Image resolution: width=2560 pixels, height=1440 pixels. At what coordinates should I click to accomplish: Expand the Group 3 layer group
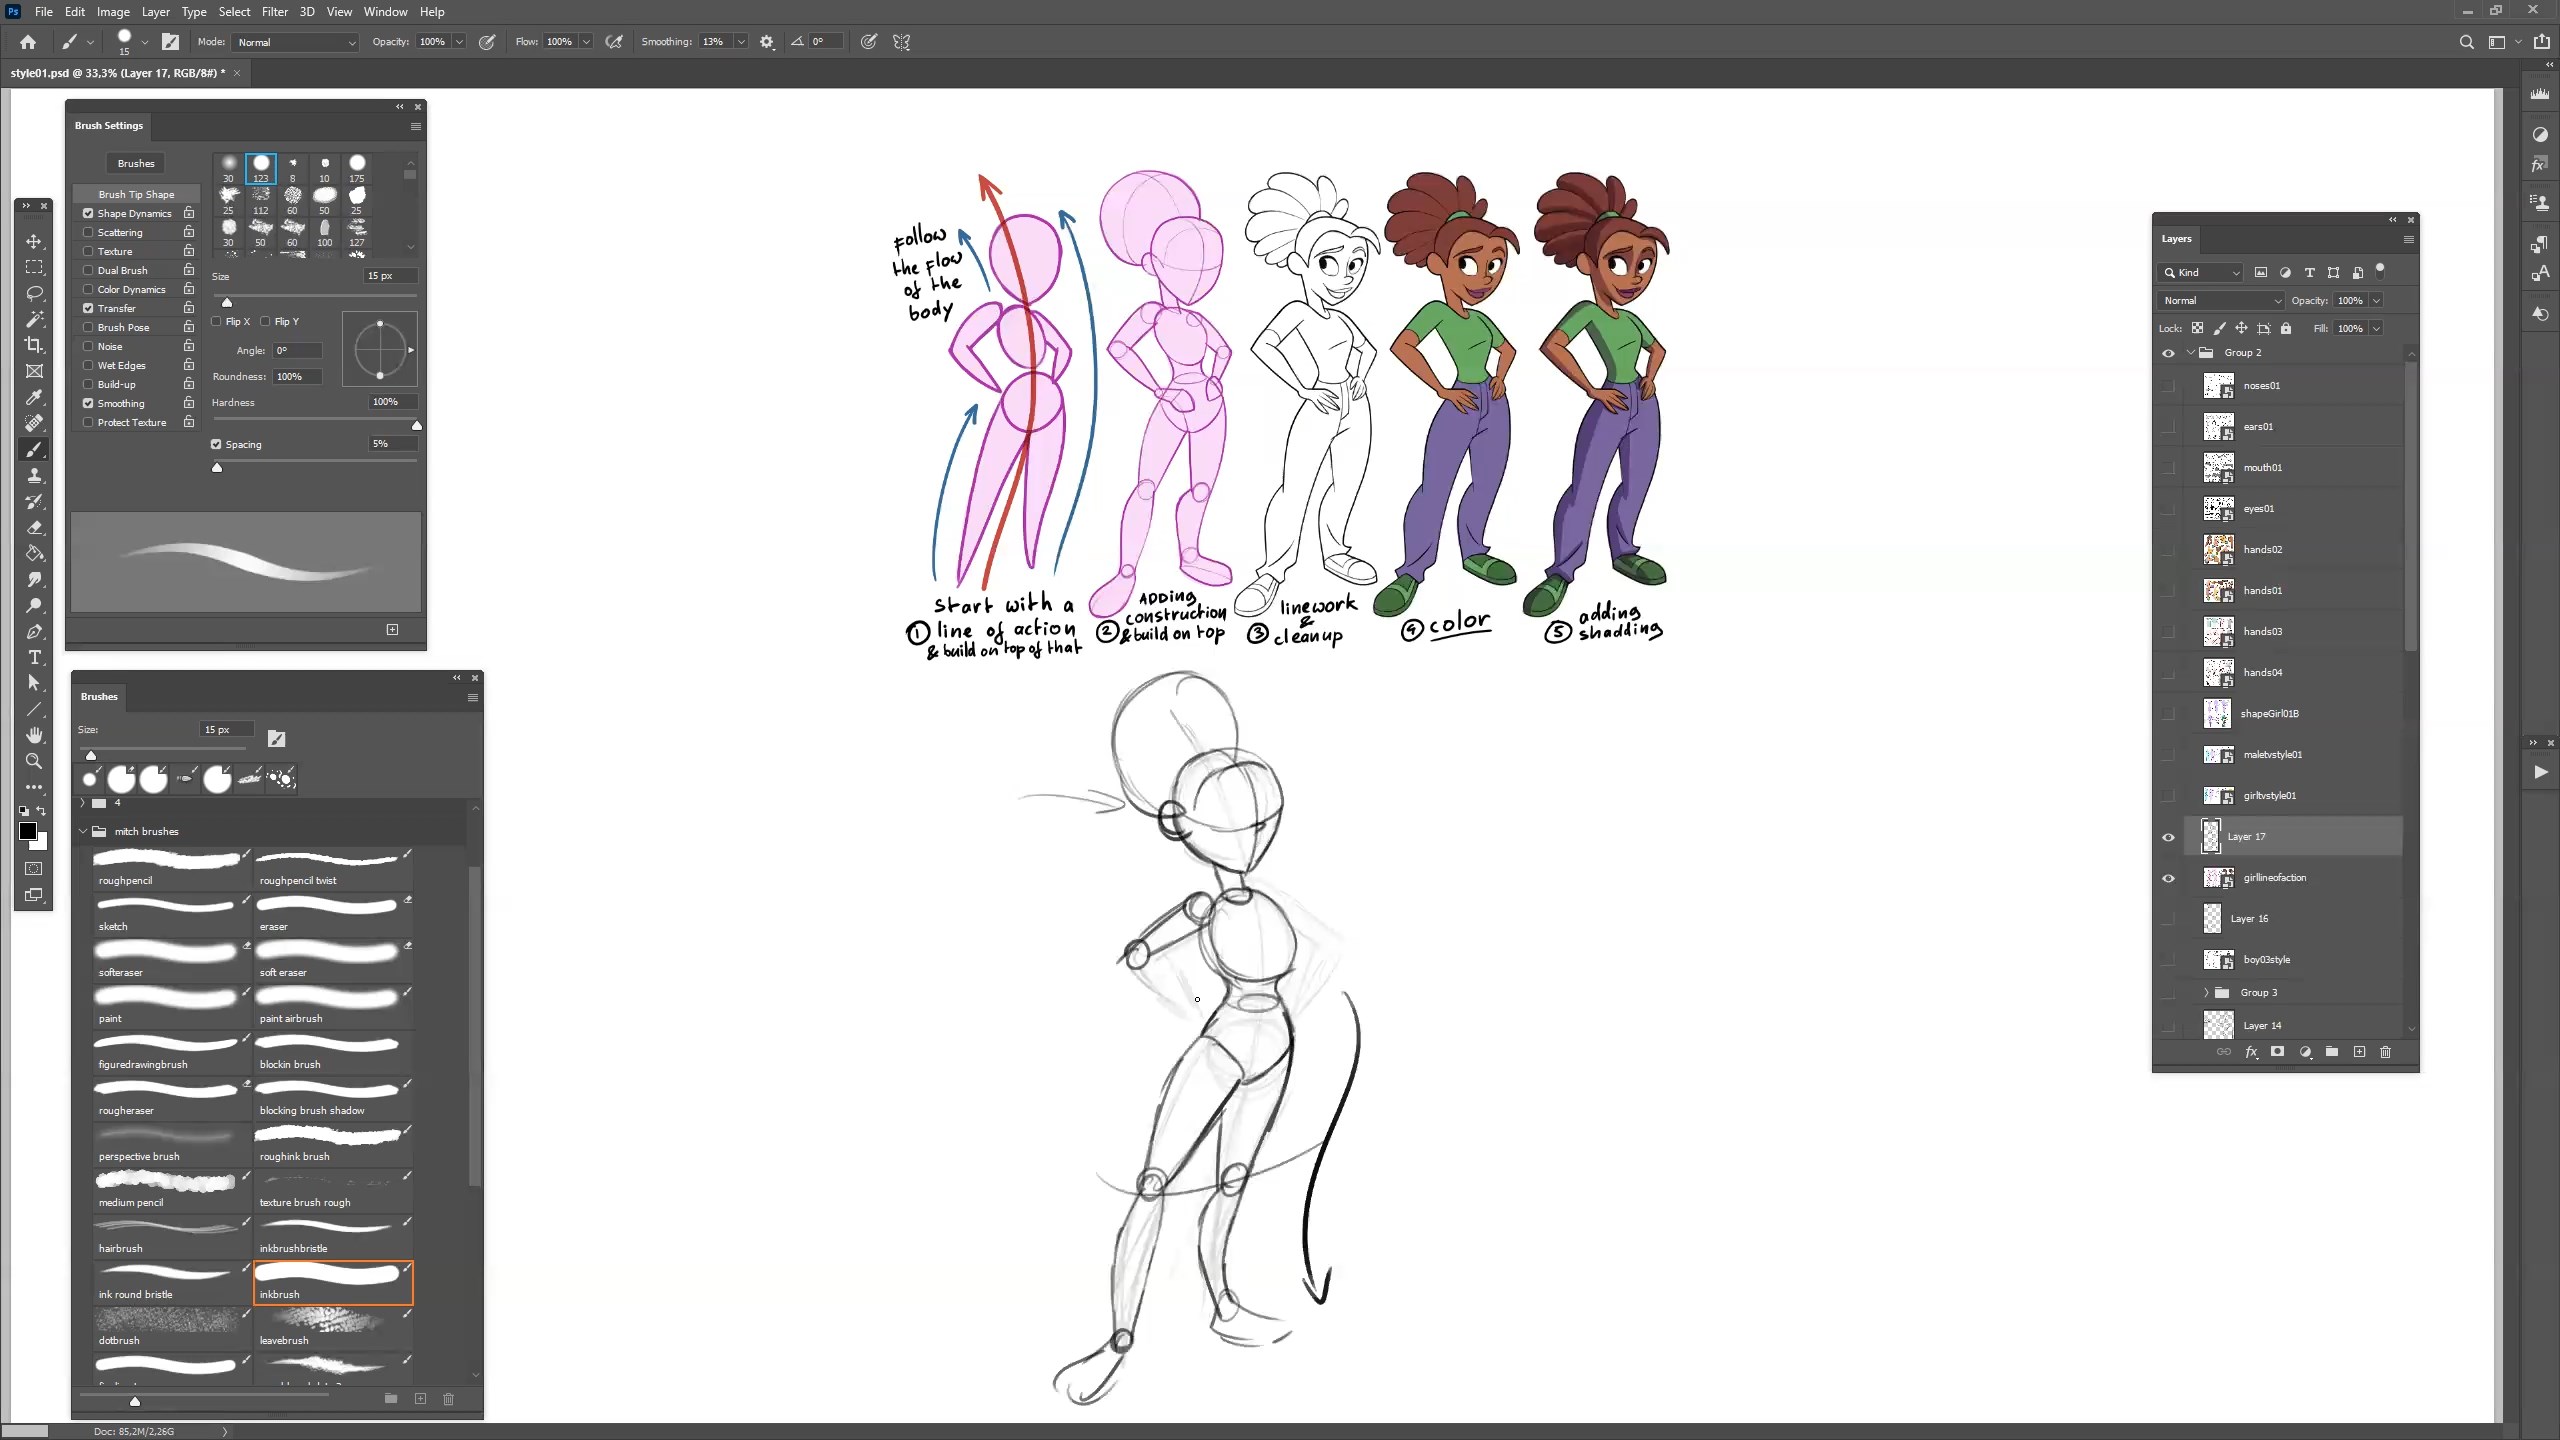(x=2206, y=992)
